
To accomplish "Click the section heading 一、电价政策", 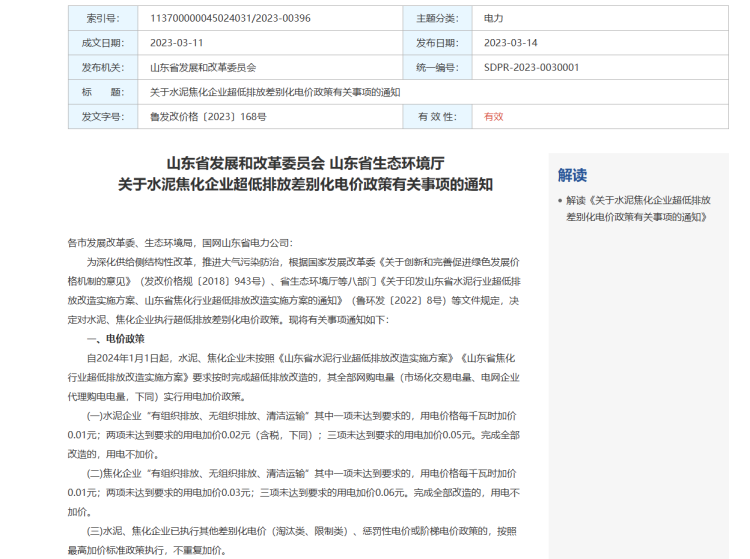I will (x=115, y=339).
